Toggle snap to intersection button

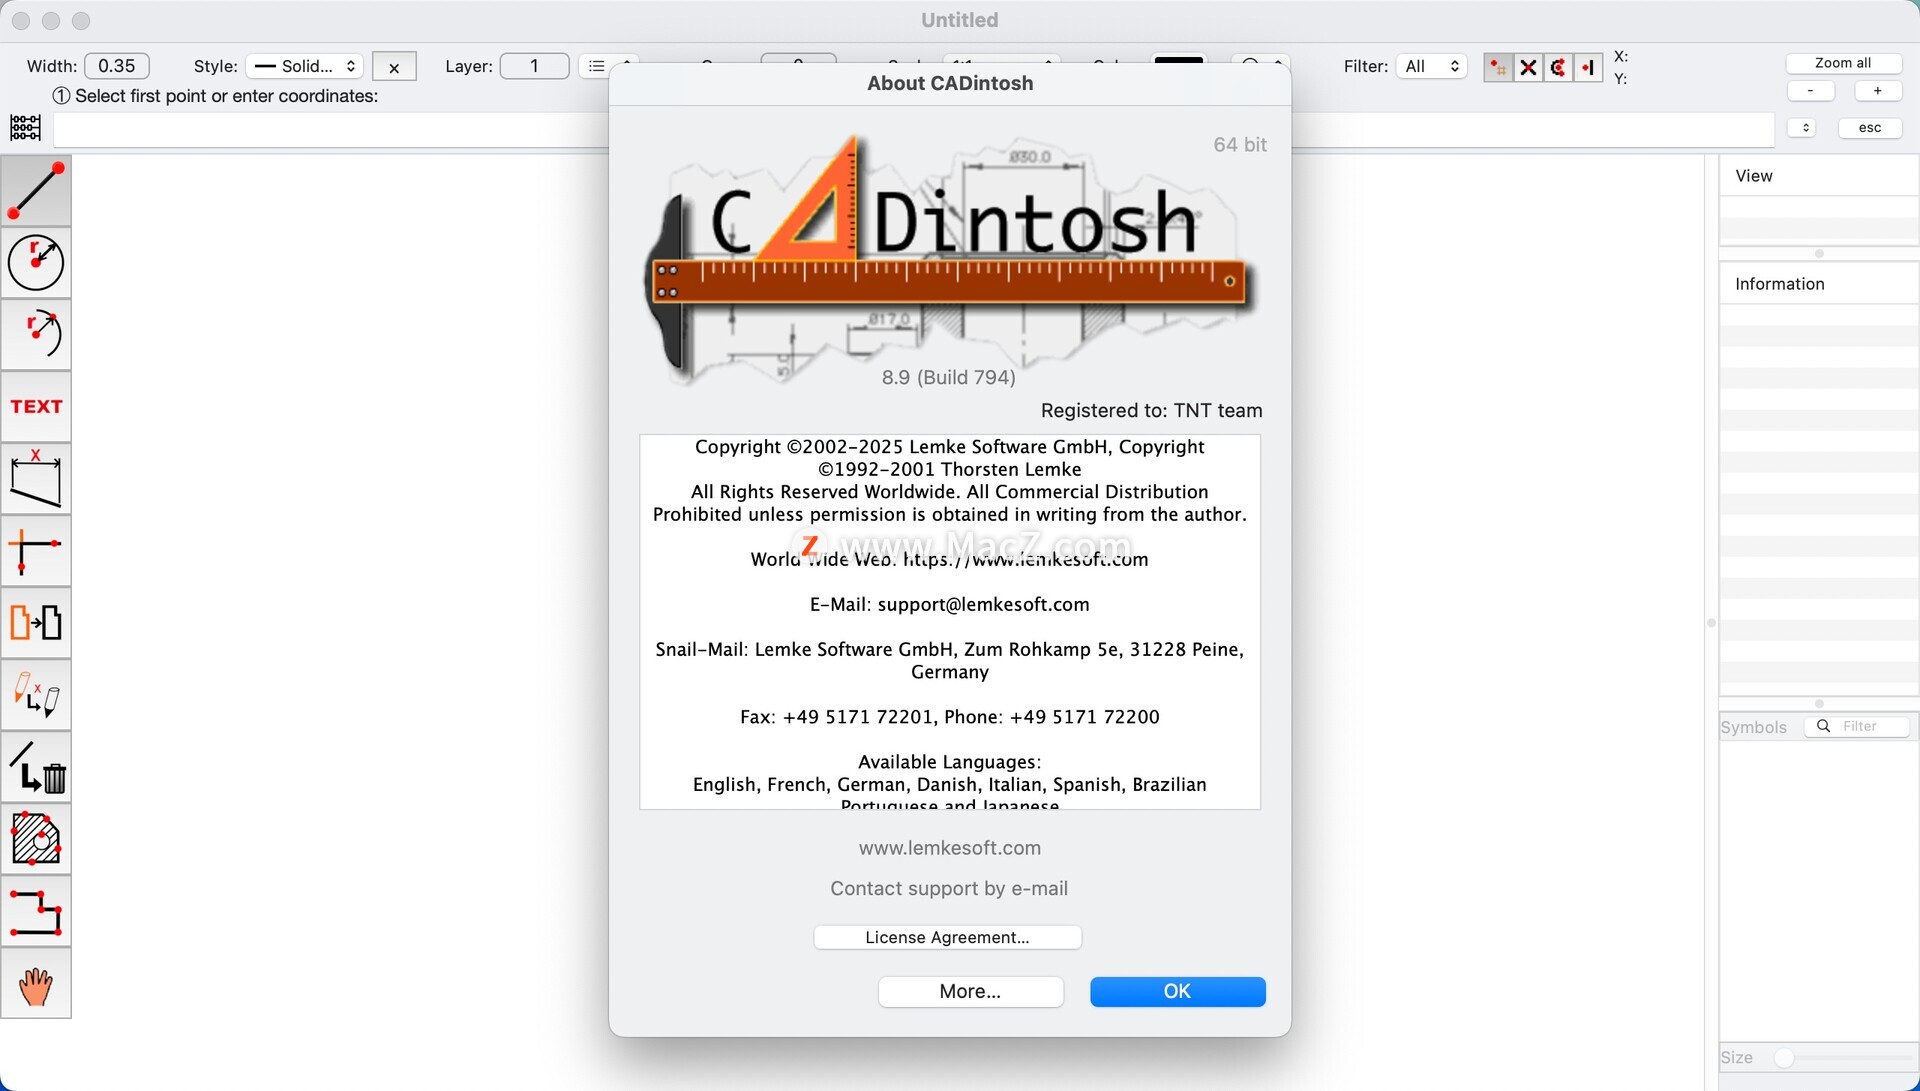click(1528, 67)
